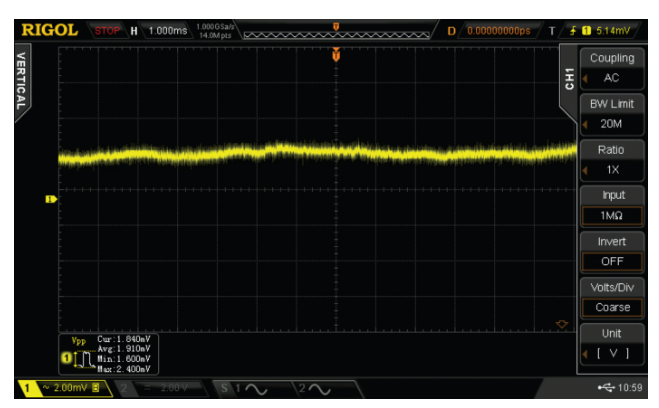Open the Ratio menu item
This screenshot has width=659, height=408.
[x=612, y=150]
